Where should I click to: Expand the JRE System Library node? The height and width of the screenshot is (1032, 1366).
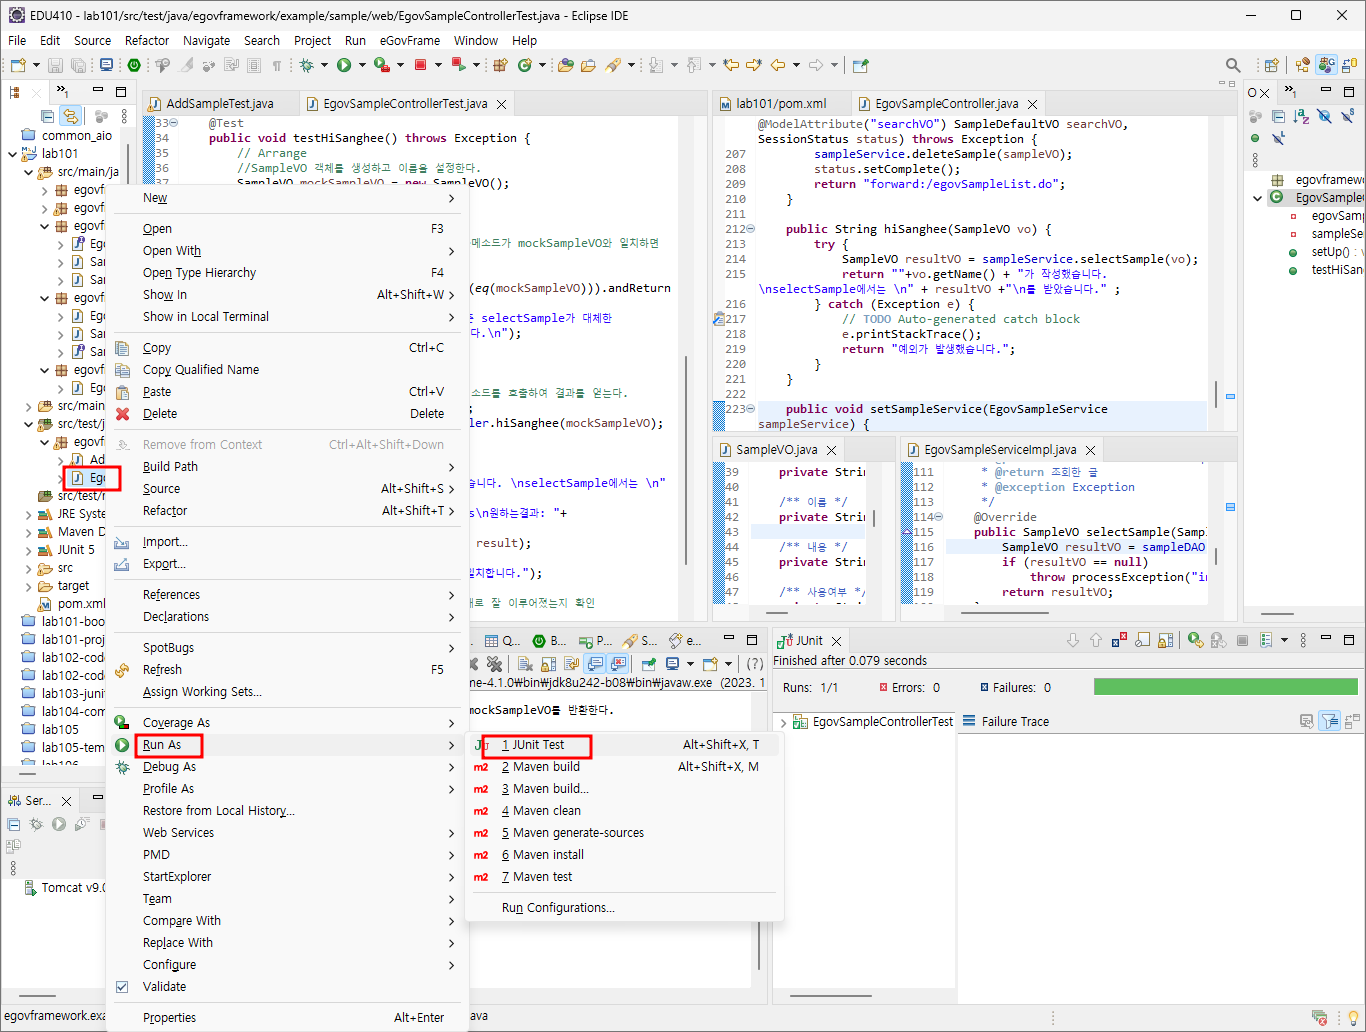pyautogui.click(x=29, y=514)
